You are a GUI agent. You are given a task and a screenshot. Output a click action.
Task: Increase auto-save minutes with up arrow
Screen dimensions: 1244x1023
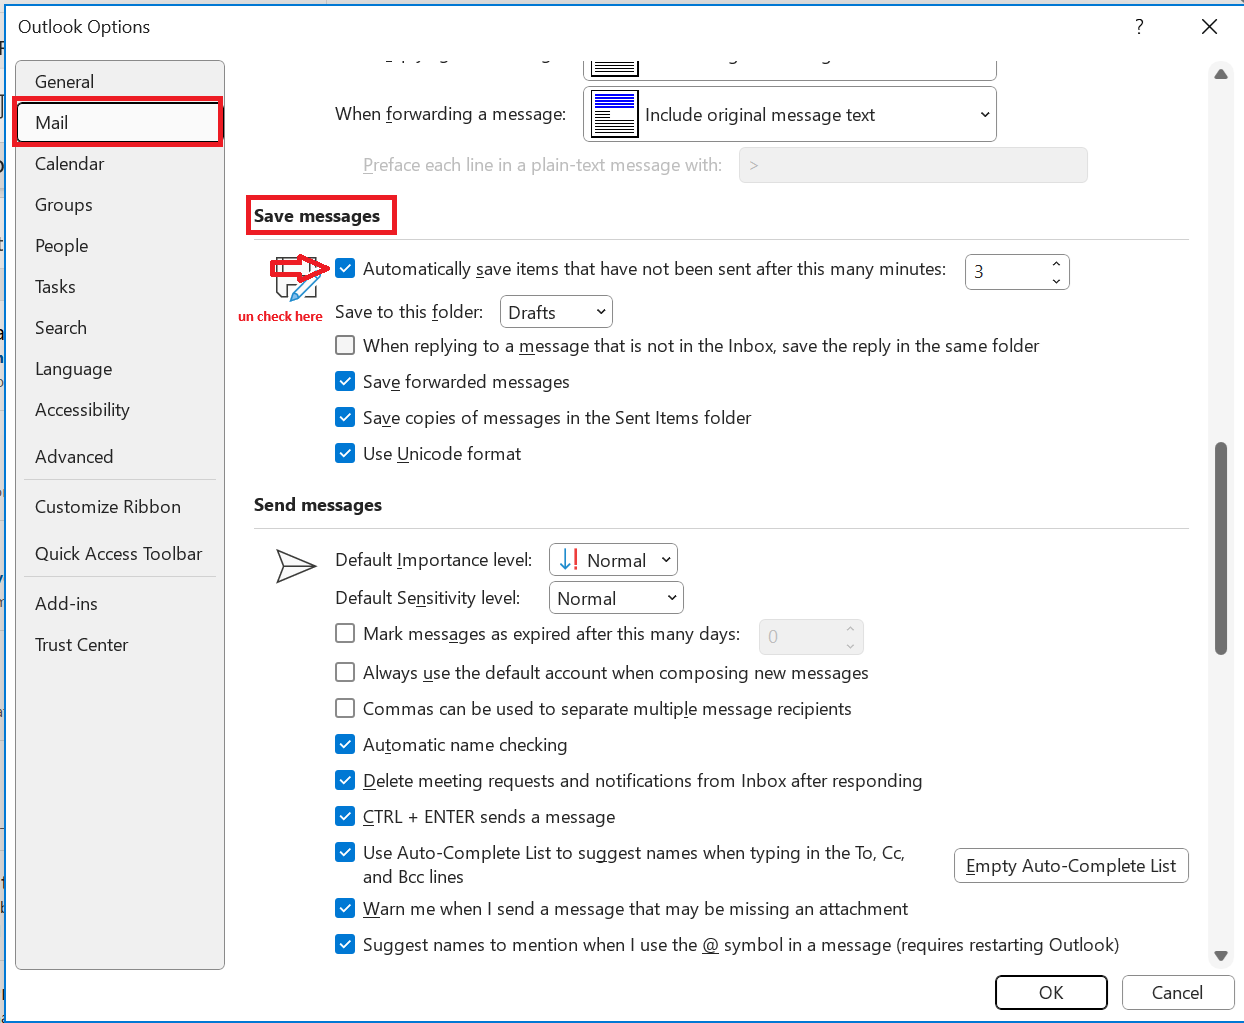pyautogui.click(x=1056, y=264)
